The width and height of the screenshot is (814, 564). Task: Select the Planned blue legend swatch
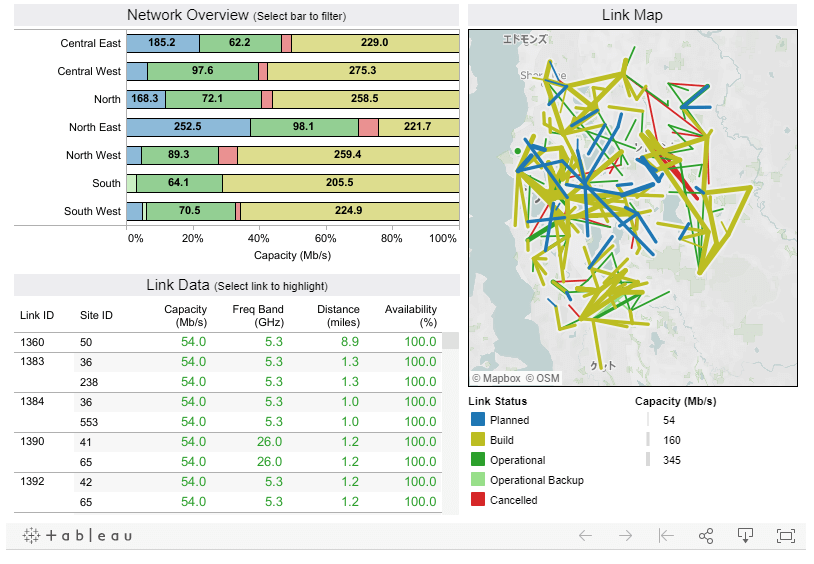(478, 420)
